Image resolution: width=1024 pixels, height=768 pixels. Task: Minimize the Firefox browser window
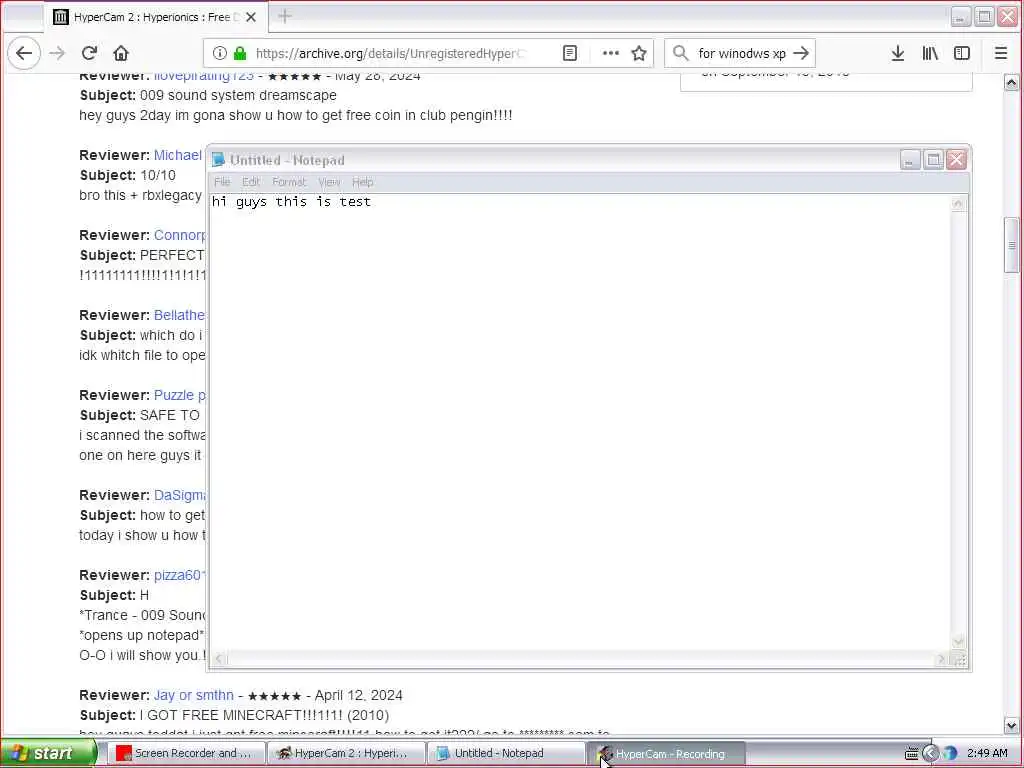click(961, 17)
